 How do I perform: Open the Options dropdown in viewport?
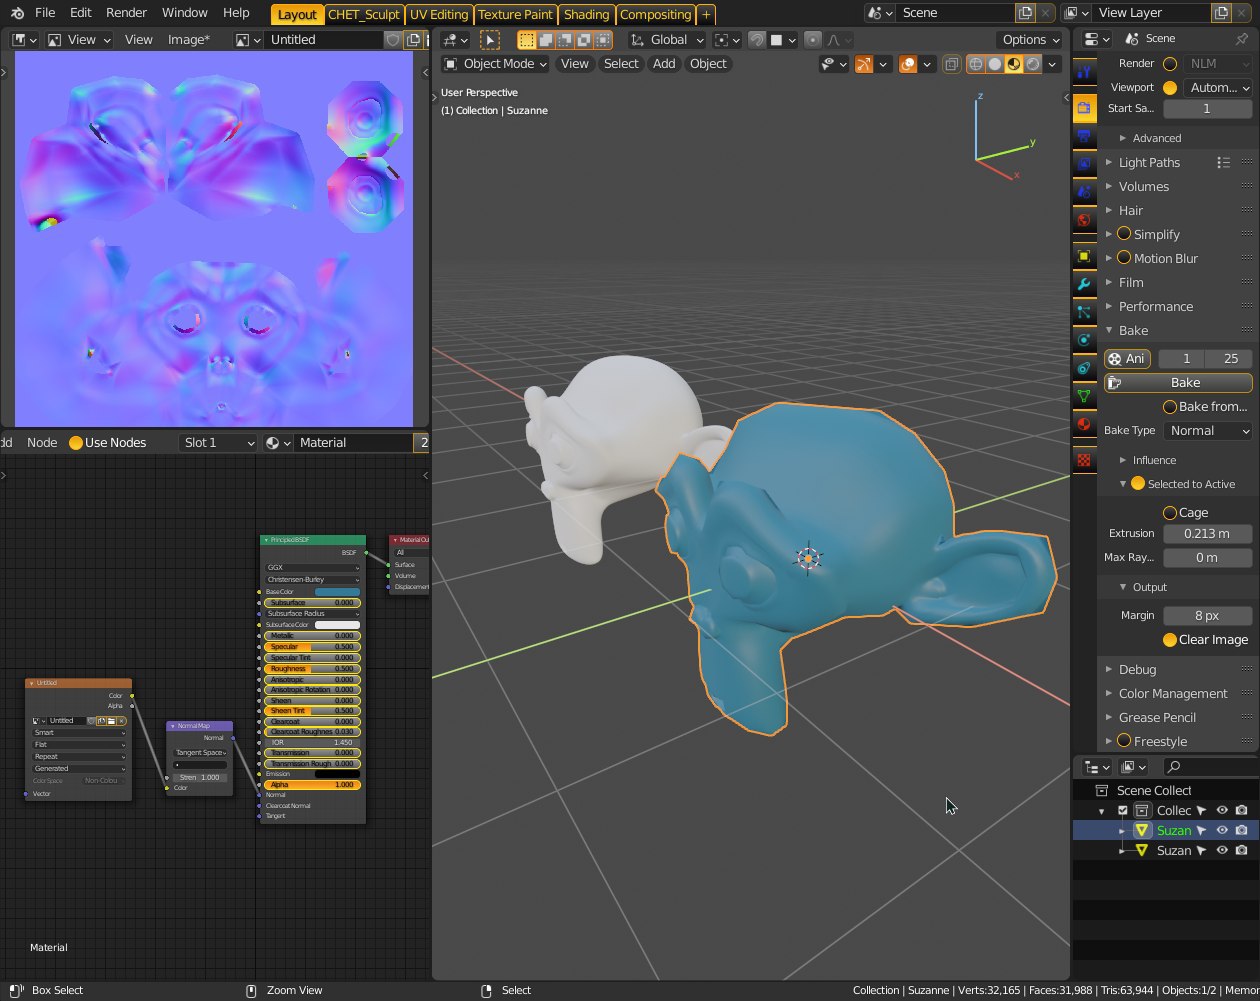[1030, 40]
